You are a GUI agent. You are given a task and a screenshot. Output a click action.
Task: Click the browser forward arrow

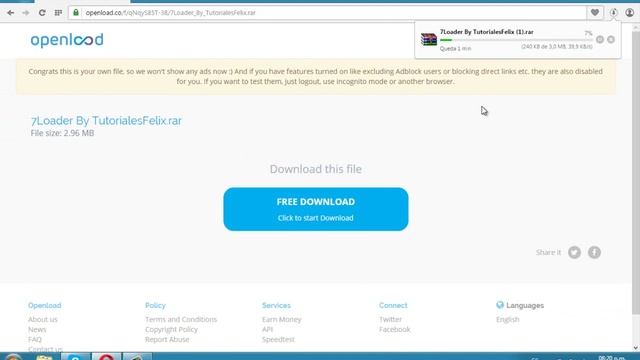click(x=26, y=13)
